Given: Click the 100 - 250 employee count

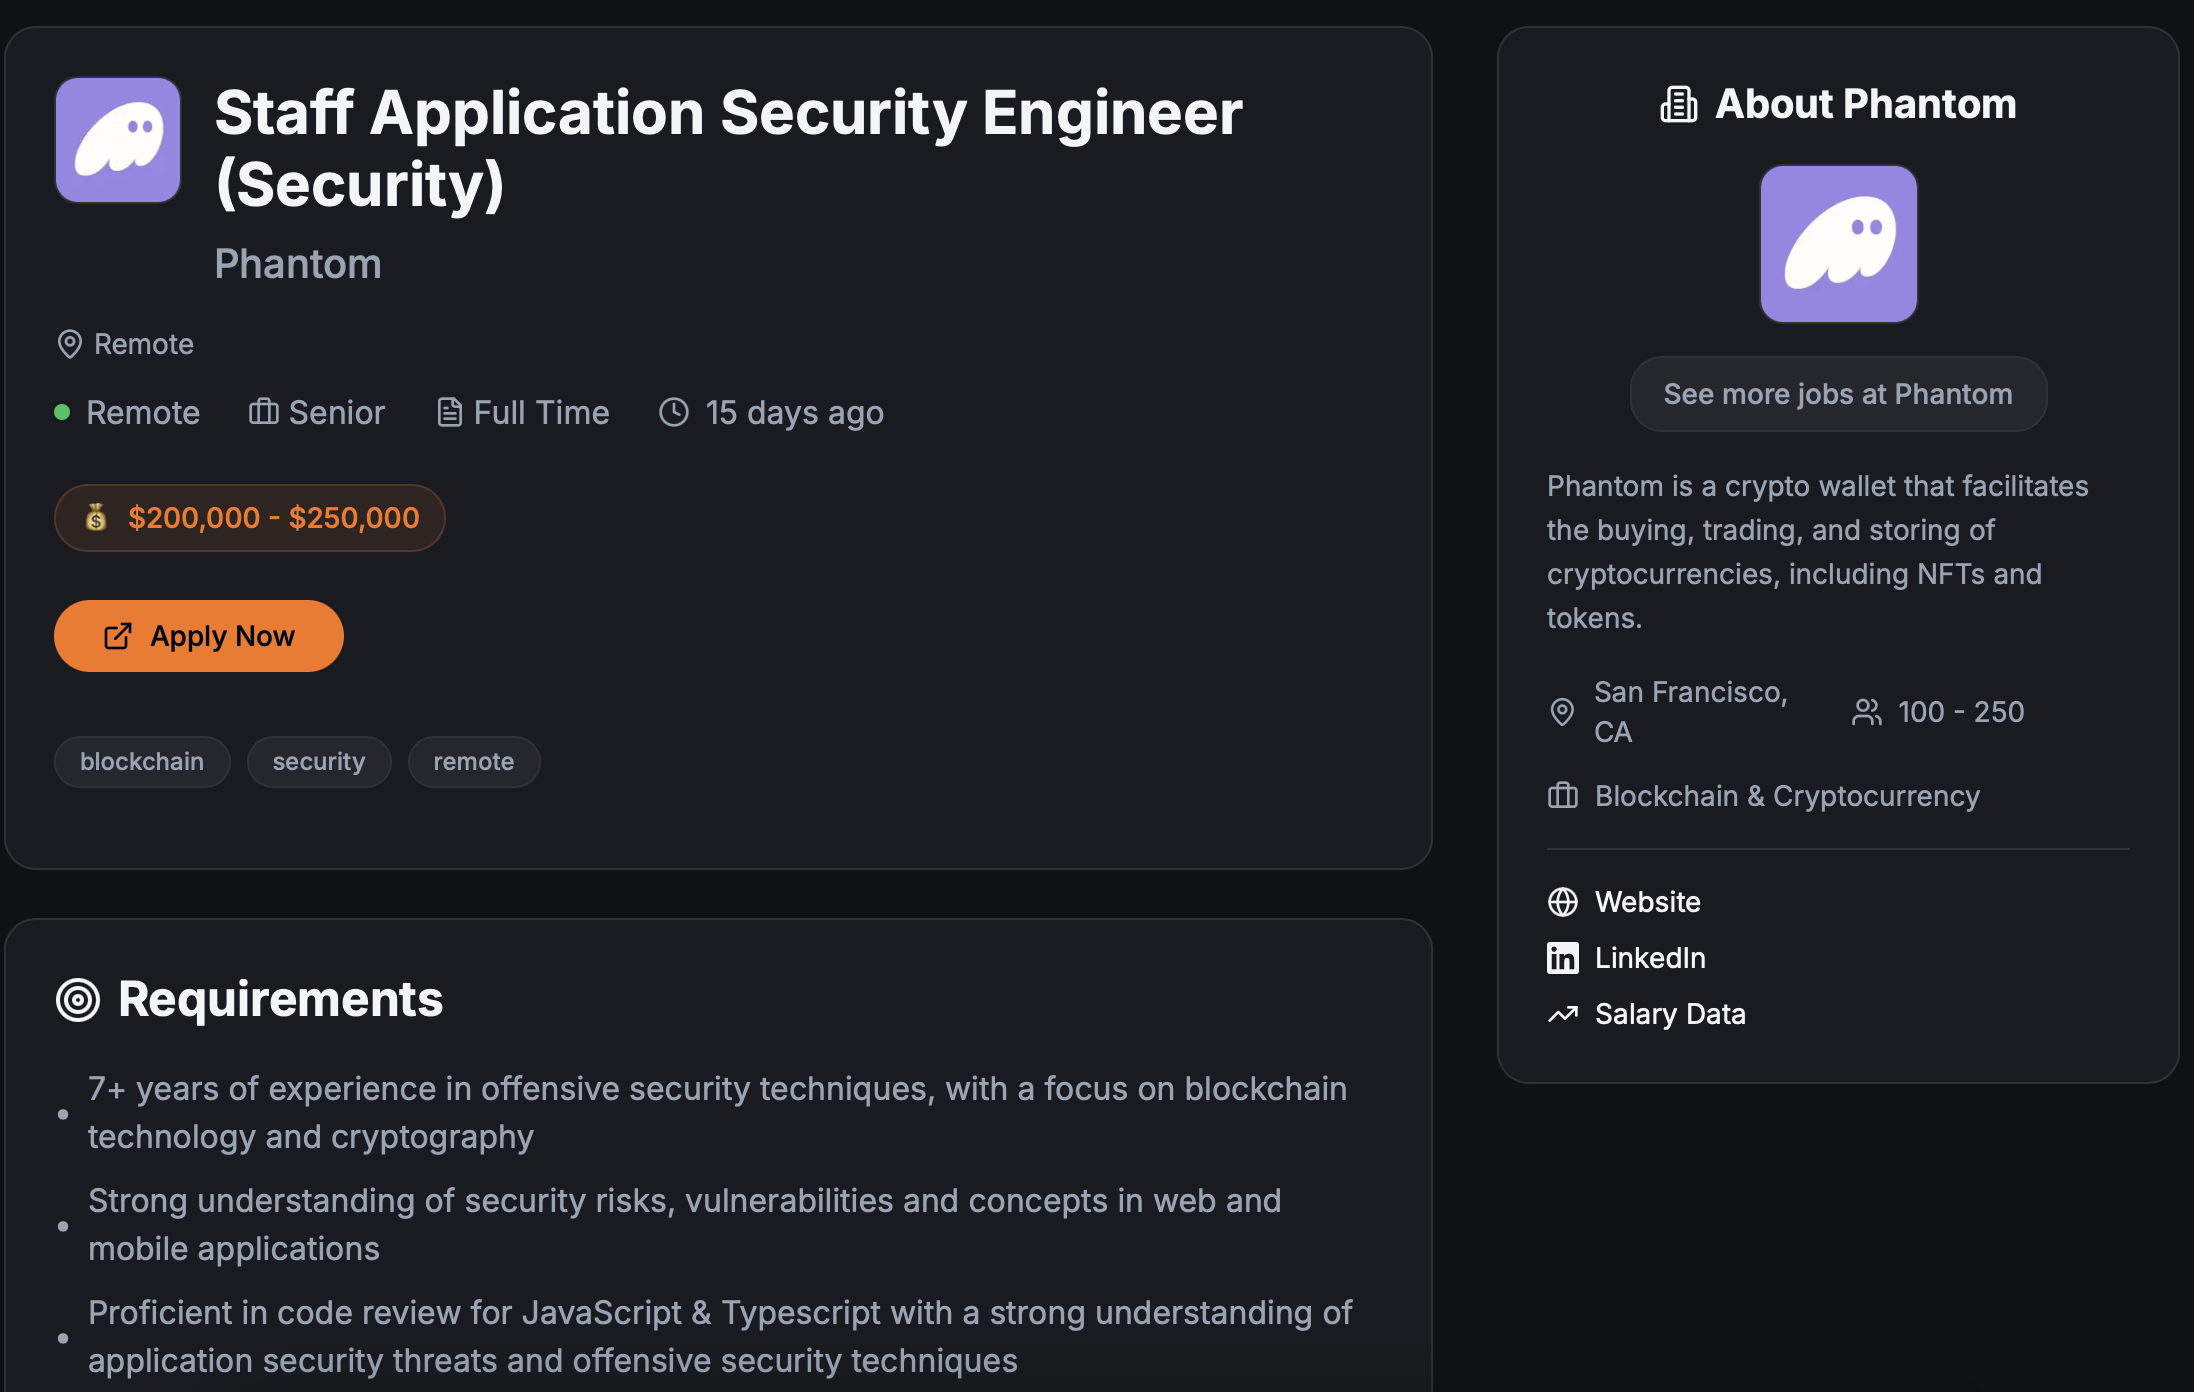Looking at the screenshot, I should (1961, 712).
